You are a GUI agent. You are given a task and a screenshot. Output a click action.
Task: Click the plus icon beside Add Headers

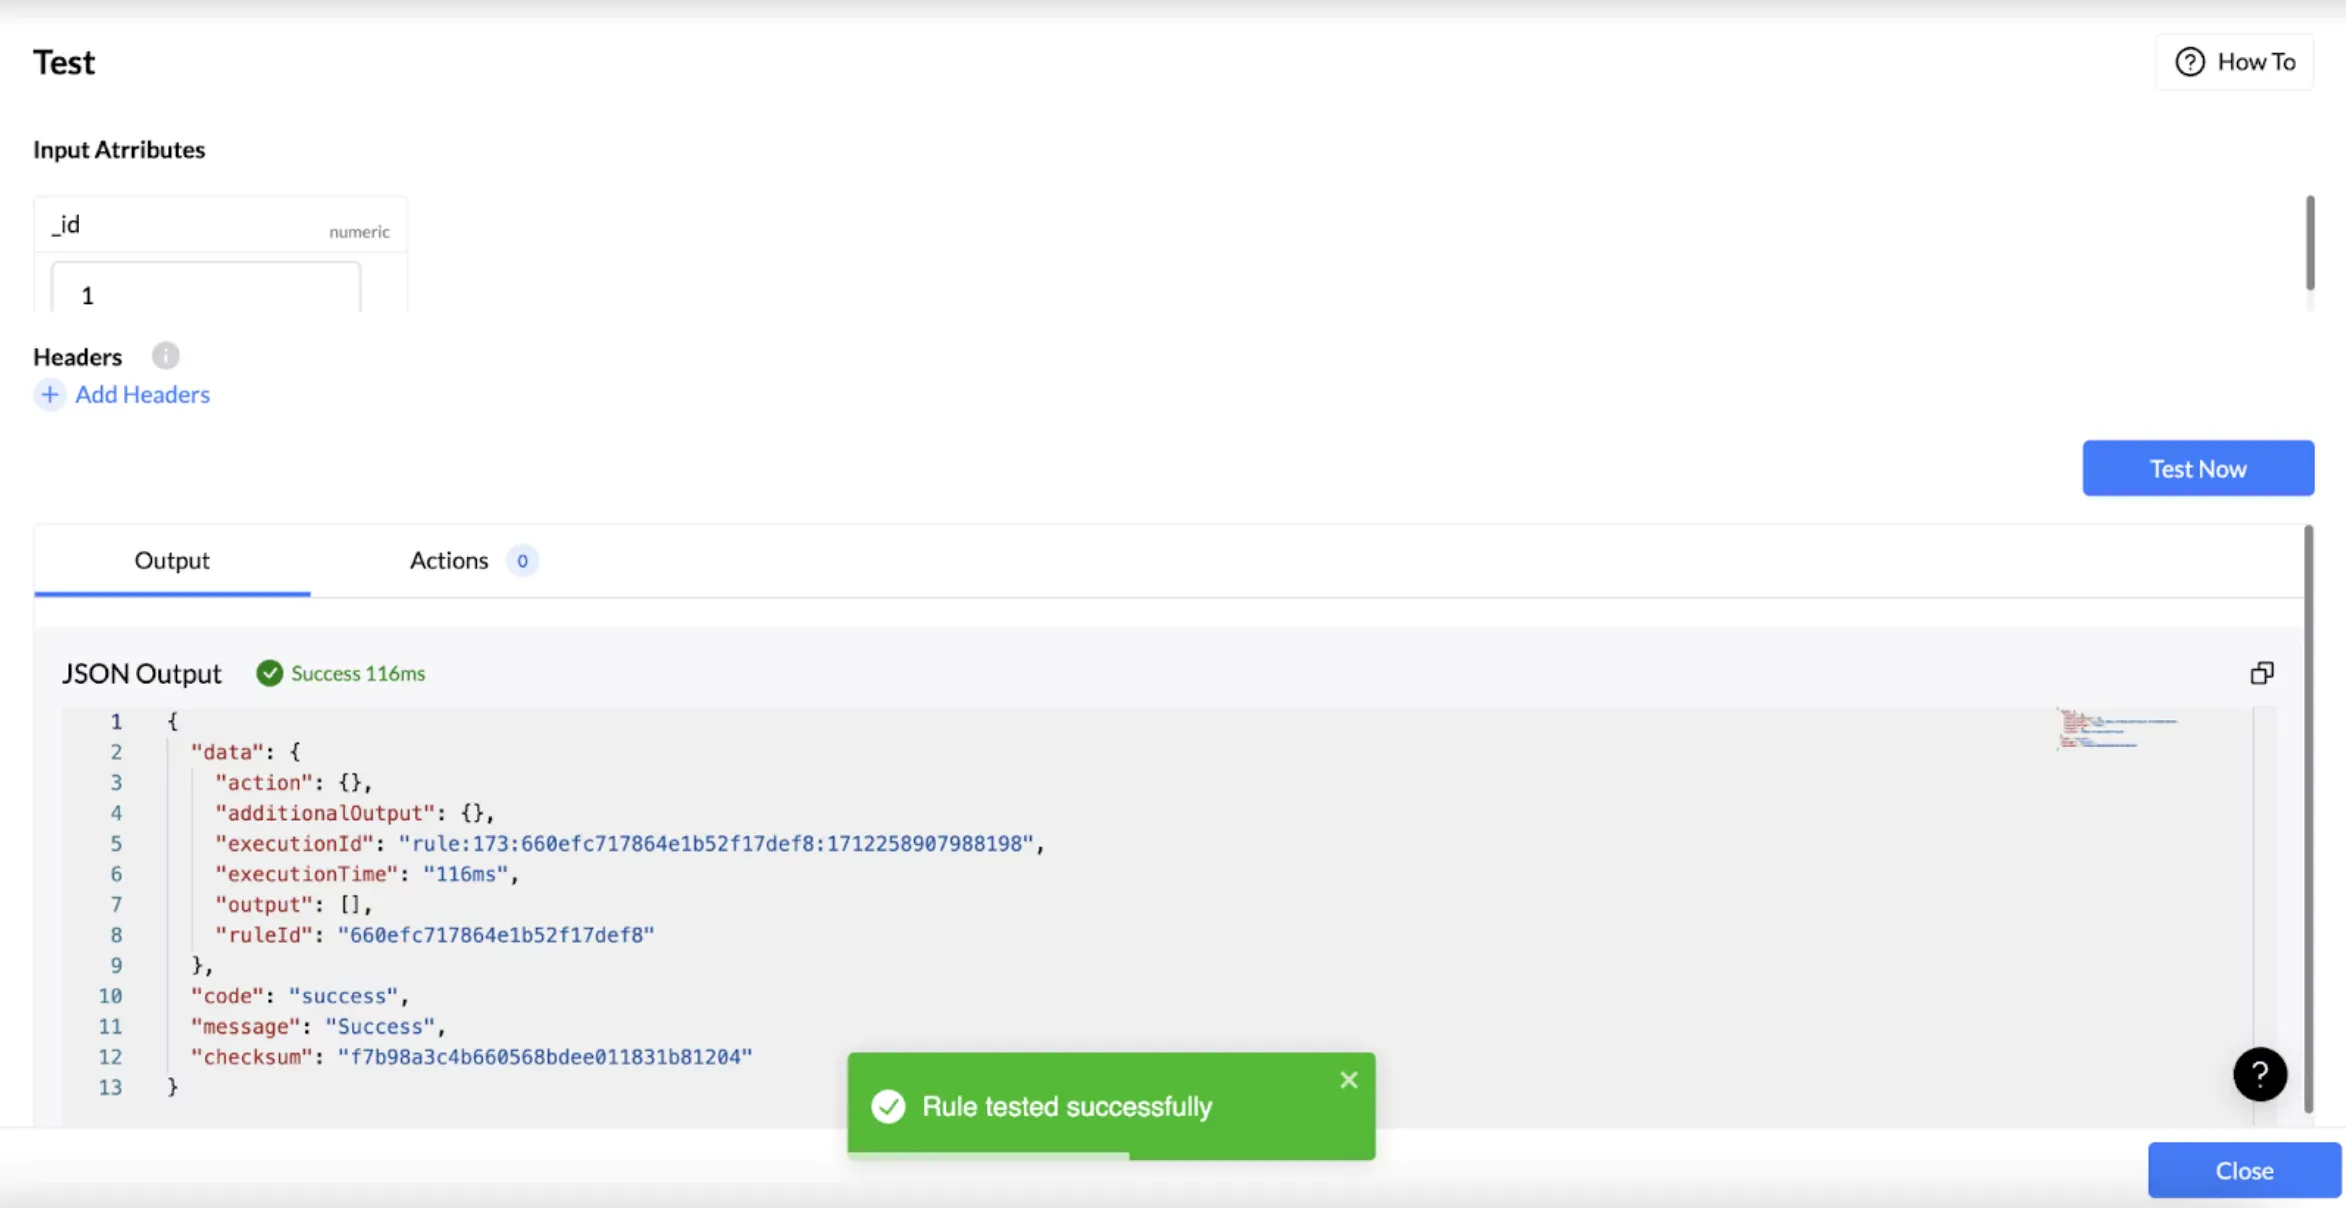pyautogui.click(x=50, y=395)
